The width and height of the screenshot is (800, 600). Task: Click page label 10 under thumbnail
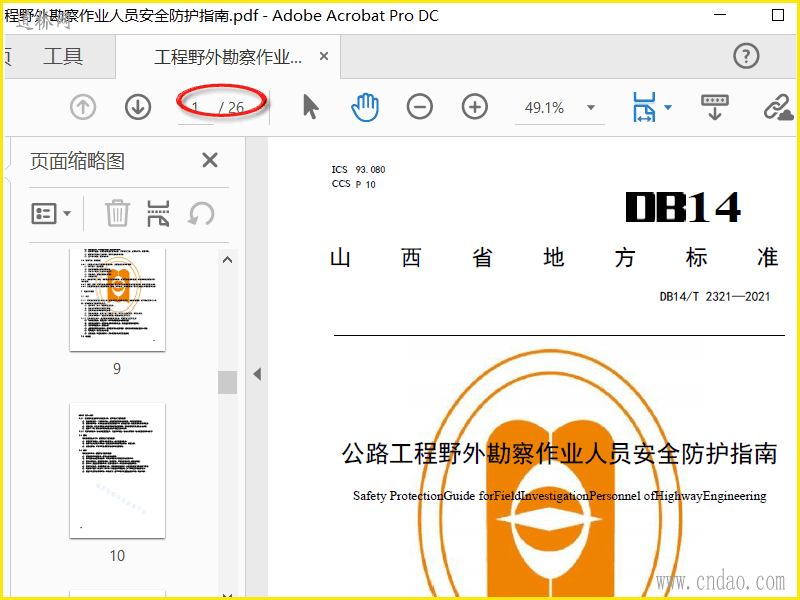tap(117, 556)
